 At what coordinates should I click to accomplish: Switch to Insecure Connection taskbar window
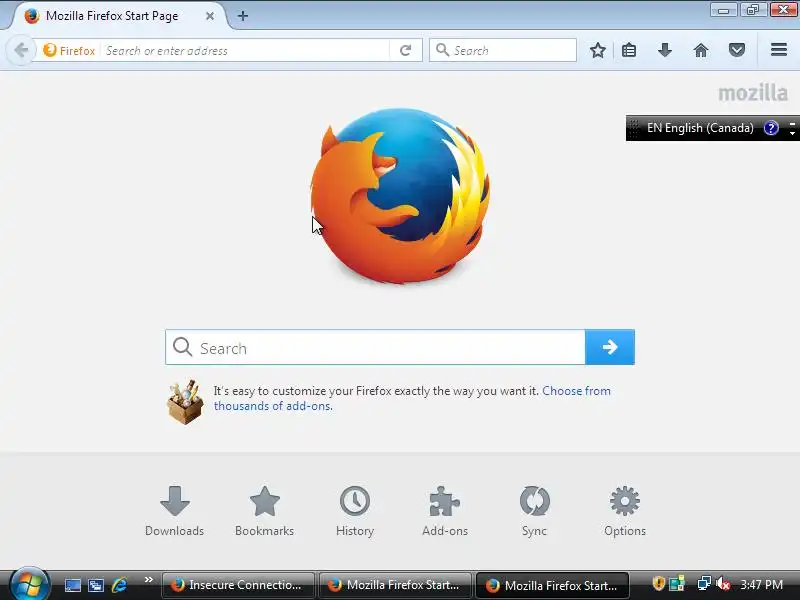[x=238, y=585]
